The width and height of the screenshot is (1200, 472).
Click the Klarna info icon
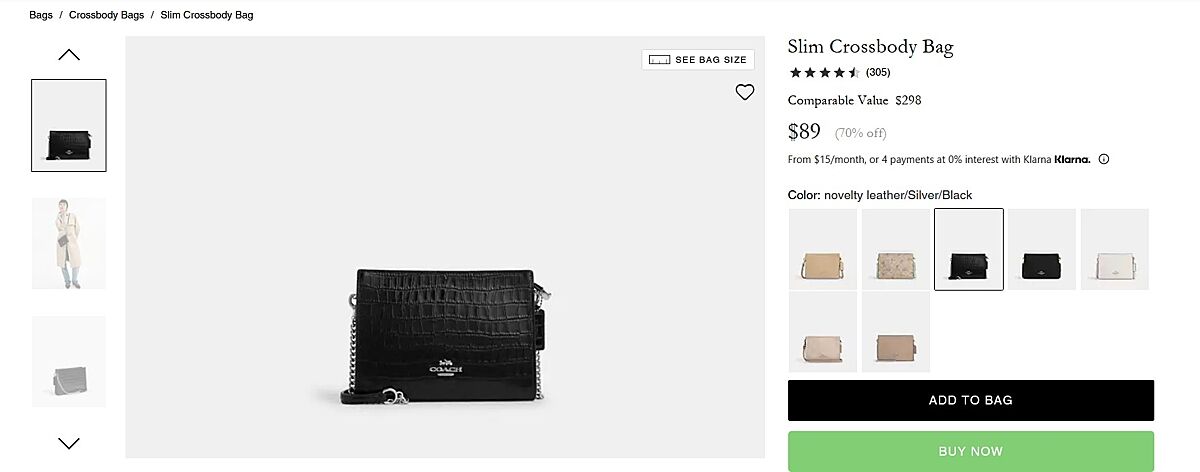click(x=1104, y=159)
